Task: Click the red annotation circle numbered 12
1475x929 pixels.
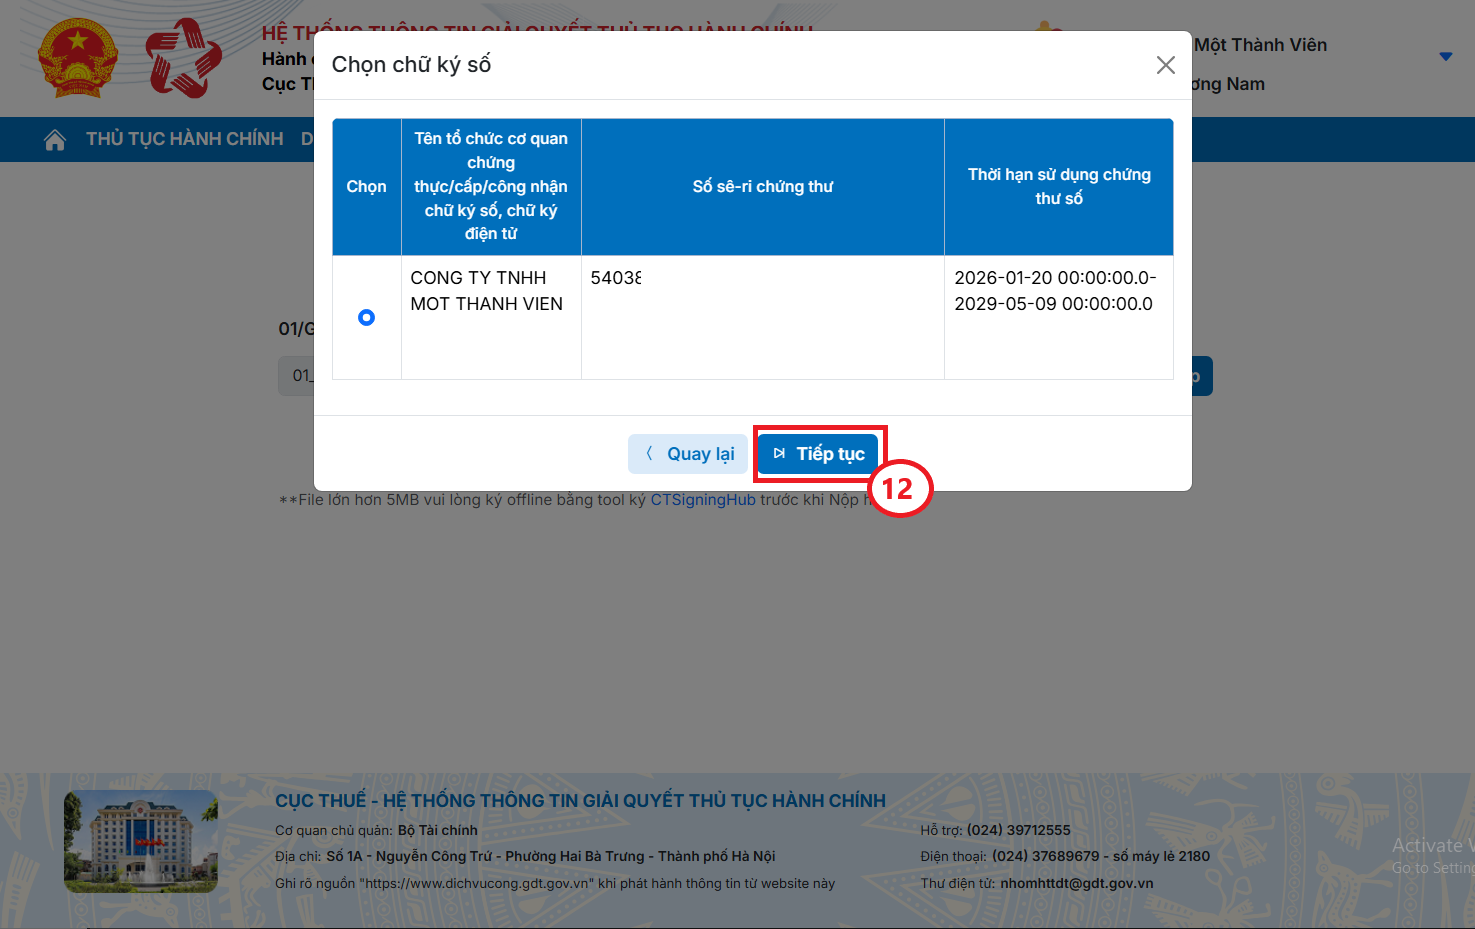Action: coord(899,488)
